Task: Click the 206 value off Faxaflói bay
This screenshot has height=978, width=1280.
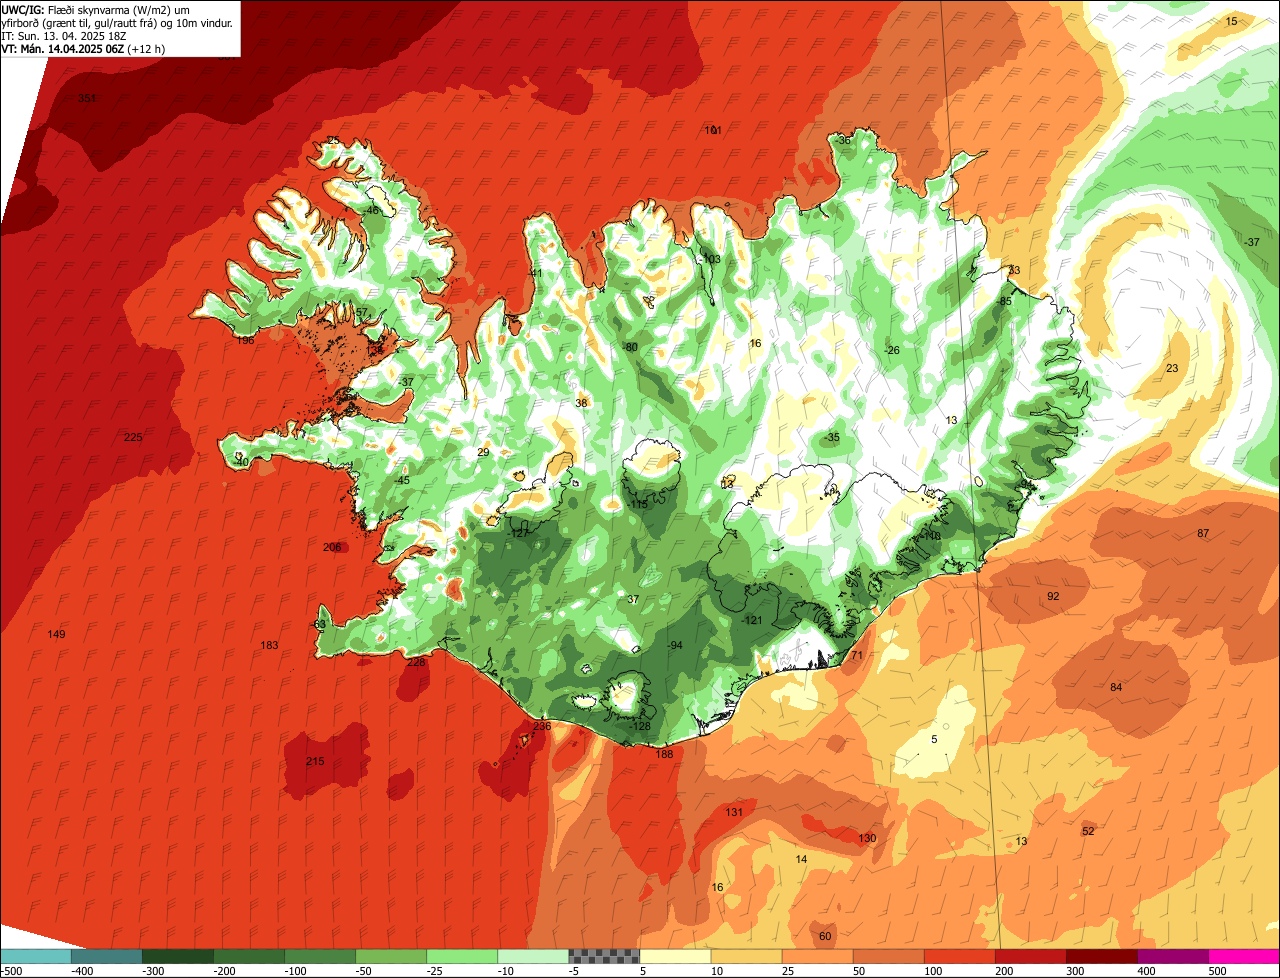Action: click(332, 547)
